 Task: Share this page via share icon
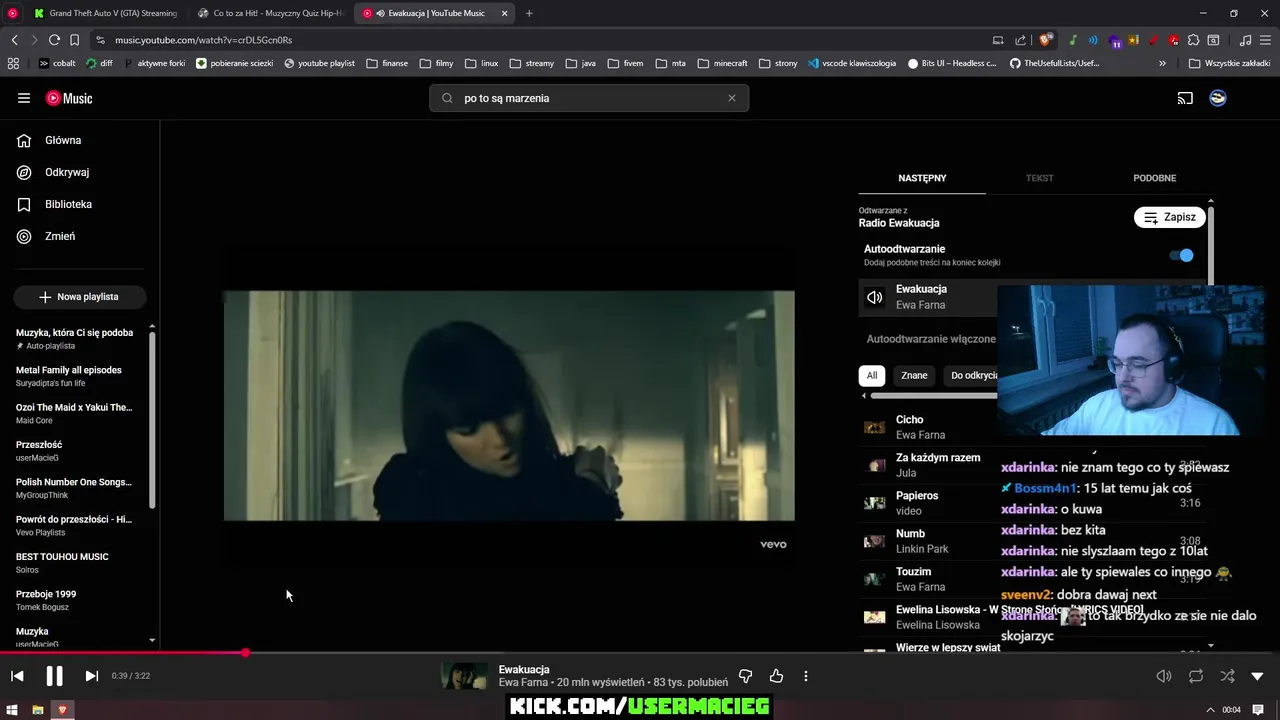coord(1020,40)
